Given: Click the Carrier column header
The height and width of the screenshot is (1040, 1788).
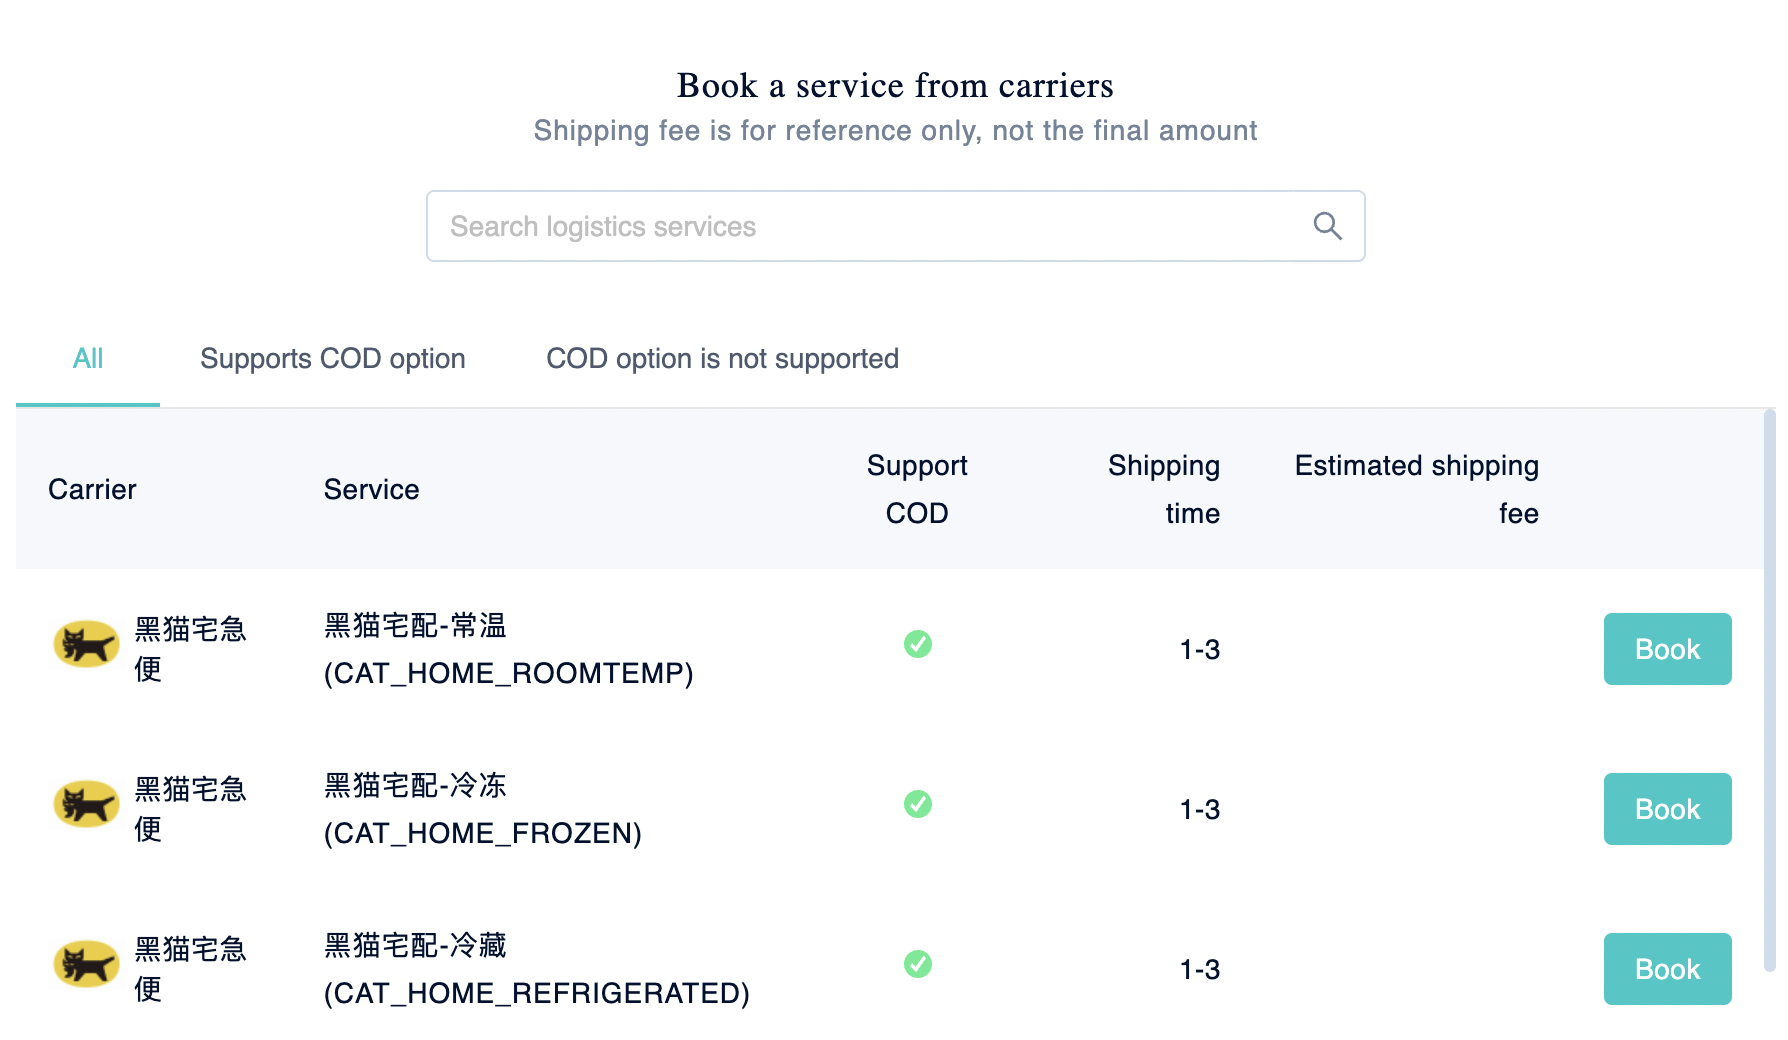Looking at the screenshot, I should (92, 489).
